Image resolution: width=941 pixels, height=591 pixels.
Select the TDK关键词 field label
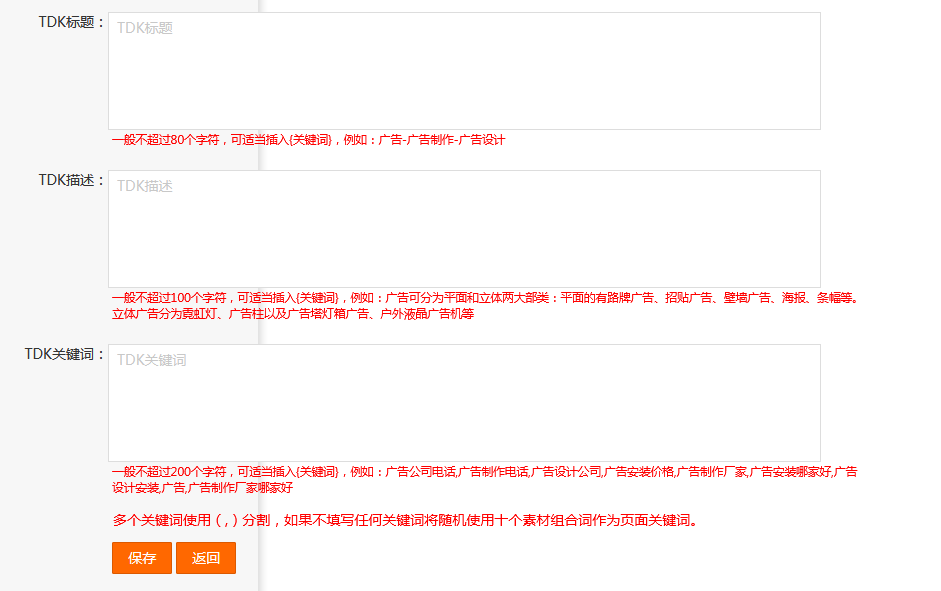(65, 354)
